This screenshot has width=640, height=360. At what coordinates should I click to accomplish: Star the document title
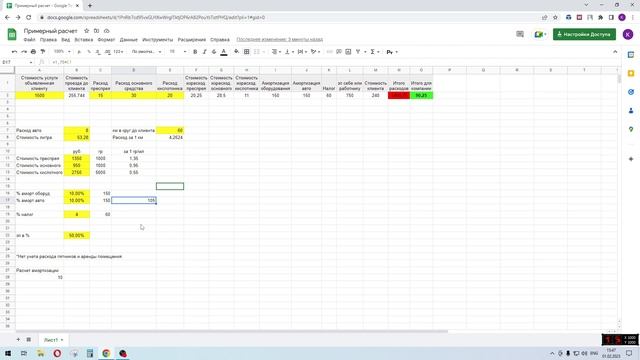click(x=87, y=31)
